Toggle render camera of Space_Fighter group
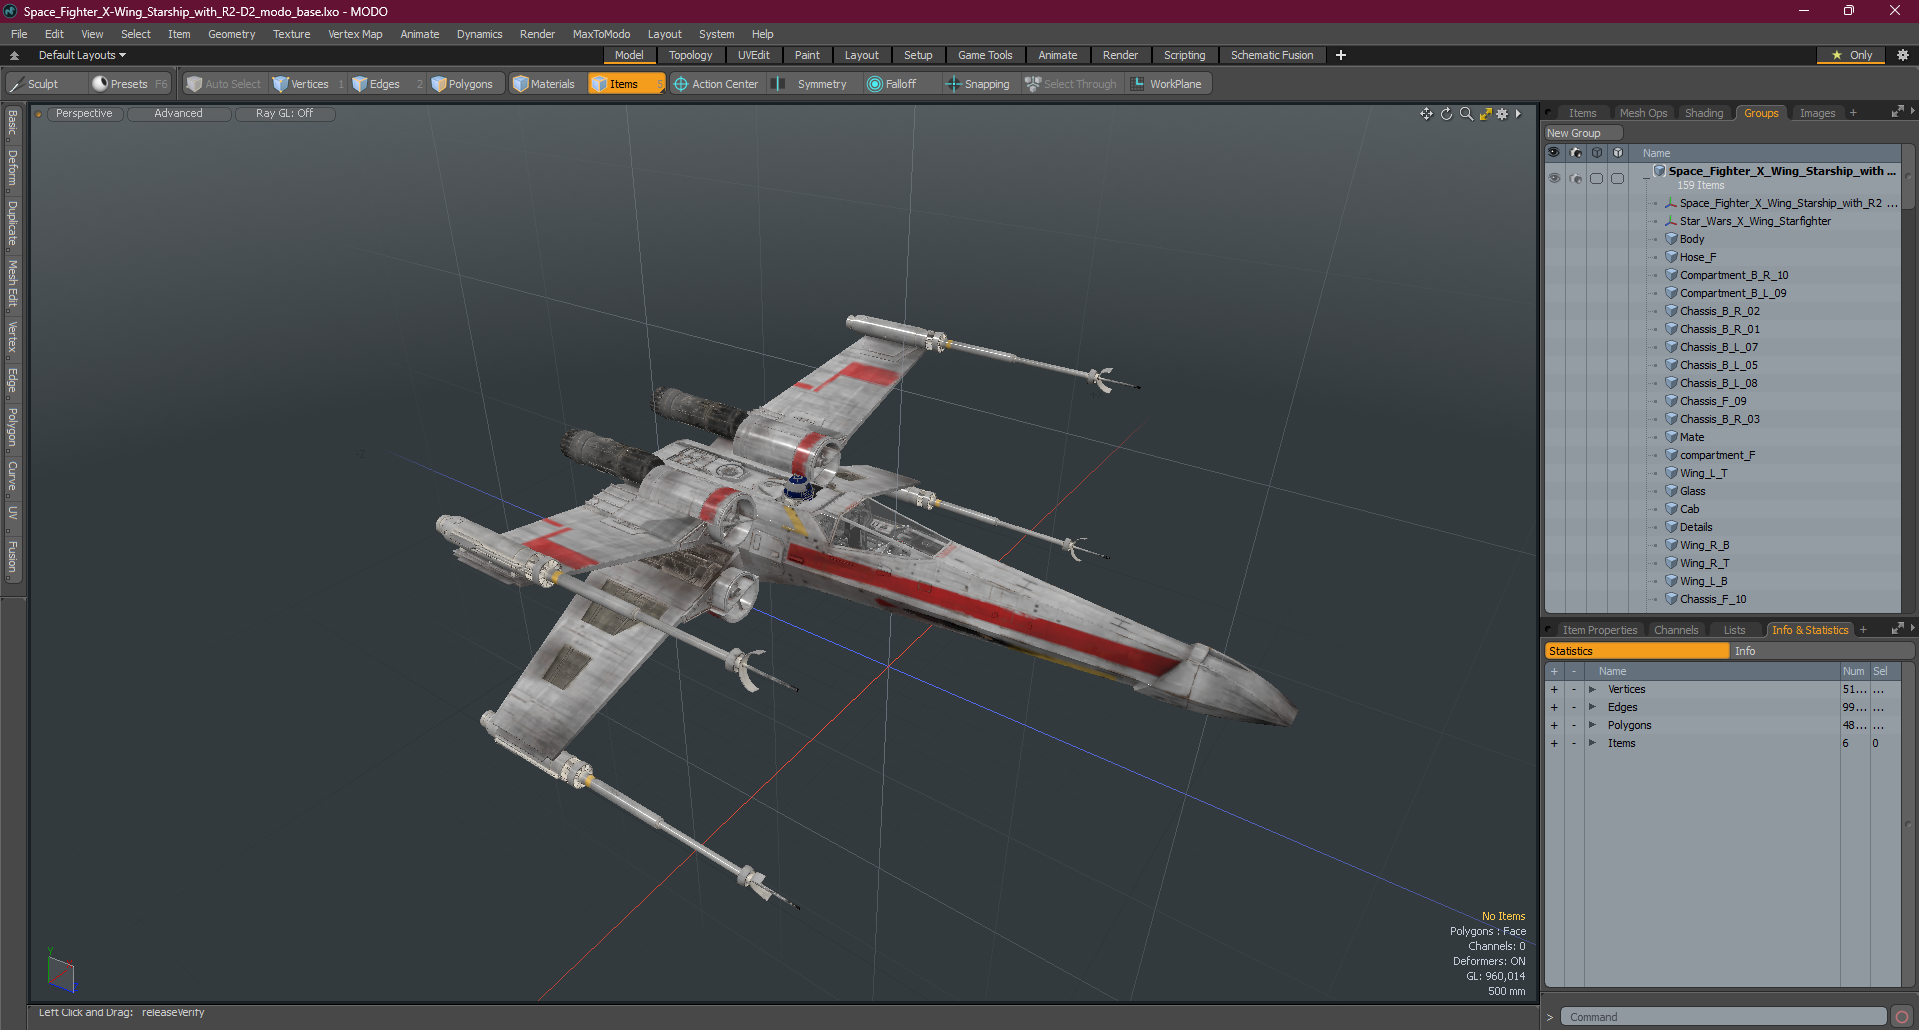Image resolution: width=1919 pixels, height=1030 pixels. pos(1576,178)
